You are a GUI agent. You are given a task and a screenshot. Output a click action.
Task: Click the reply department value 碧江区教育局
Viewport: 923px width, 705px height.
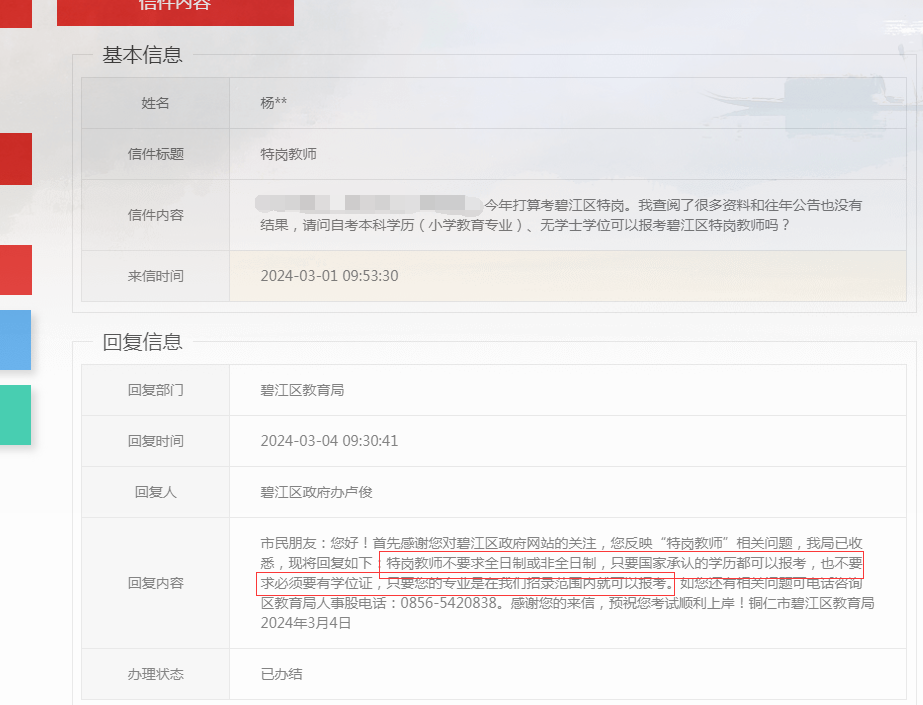(302, 390)
